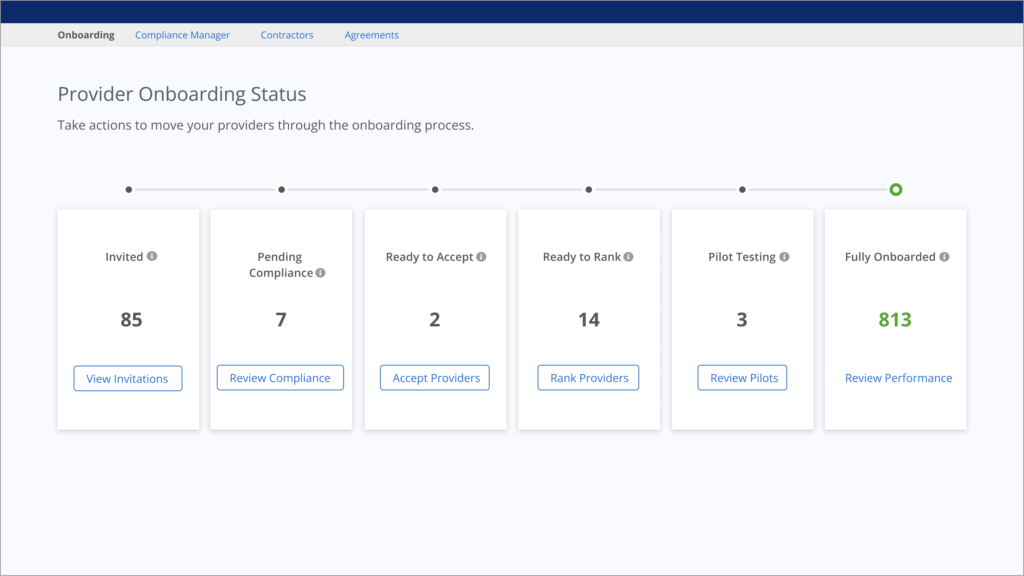Click the first progress dot above Invited
Screen dimensions: 1024x576
click(x=128, y=189)
